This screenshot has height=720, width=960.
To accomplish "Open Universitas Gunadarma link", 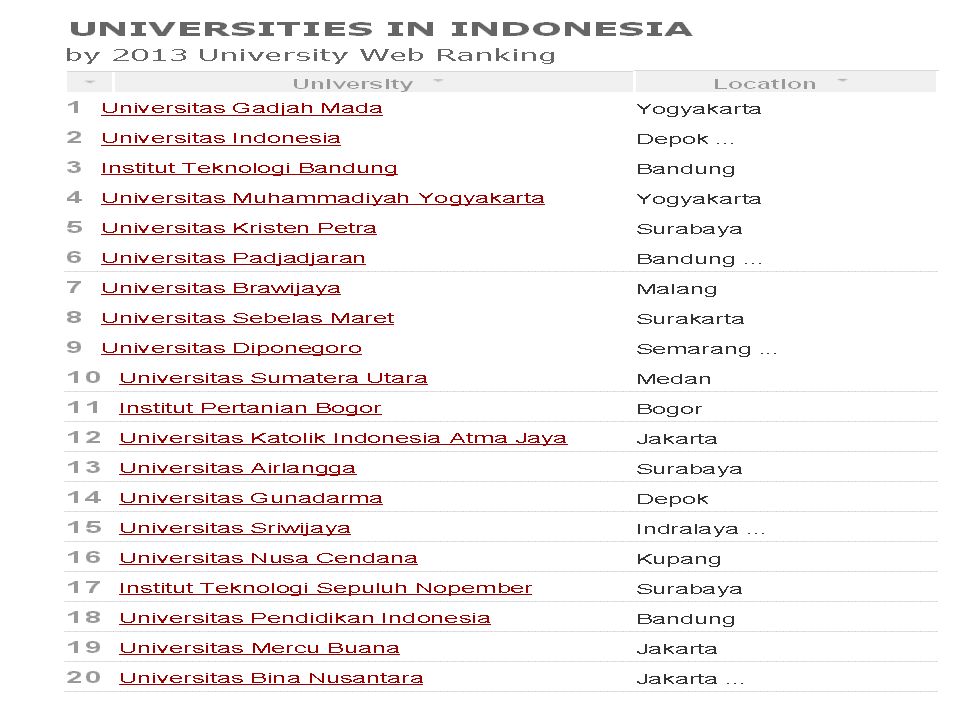I will tap(251, 498).
